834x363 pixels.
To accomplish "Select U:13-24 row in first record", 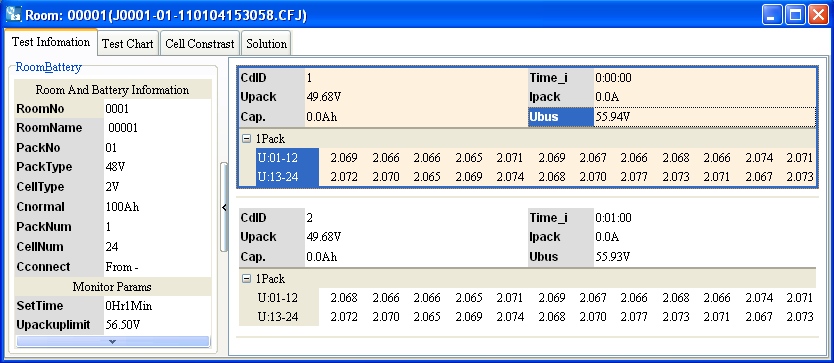I will (x=287, y=177).
